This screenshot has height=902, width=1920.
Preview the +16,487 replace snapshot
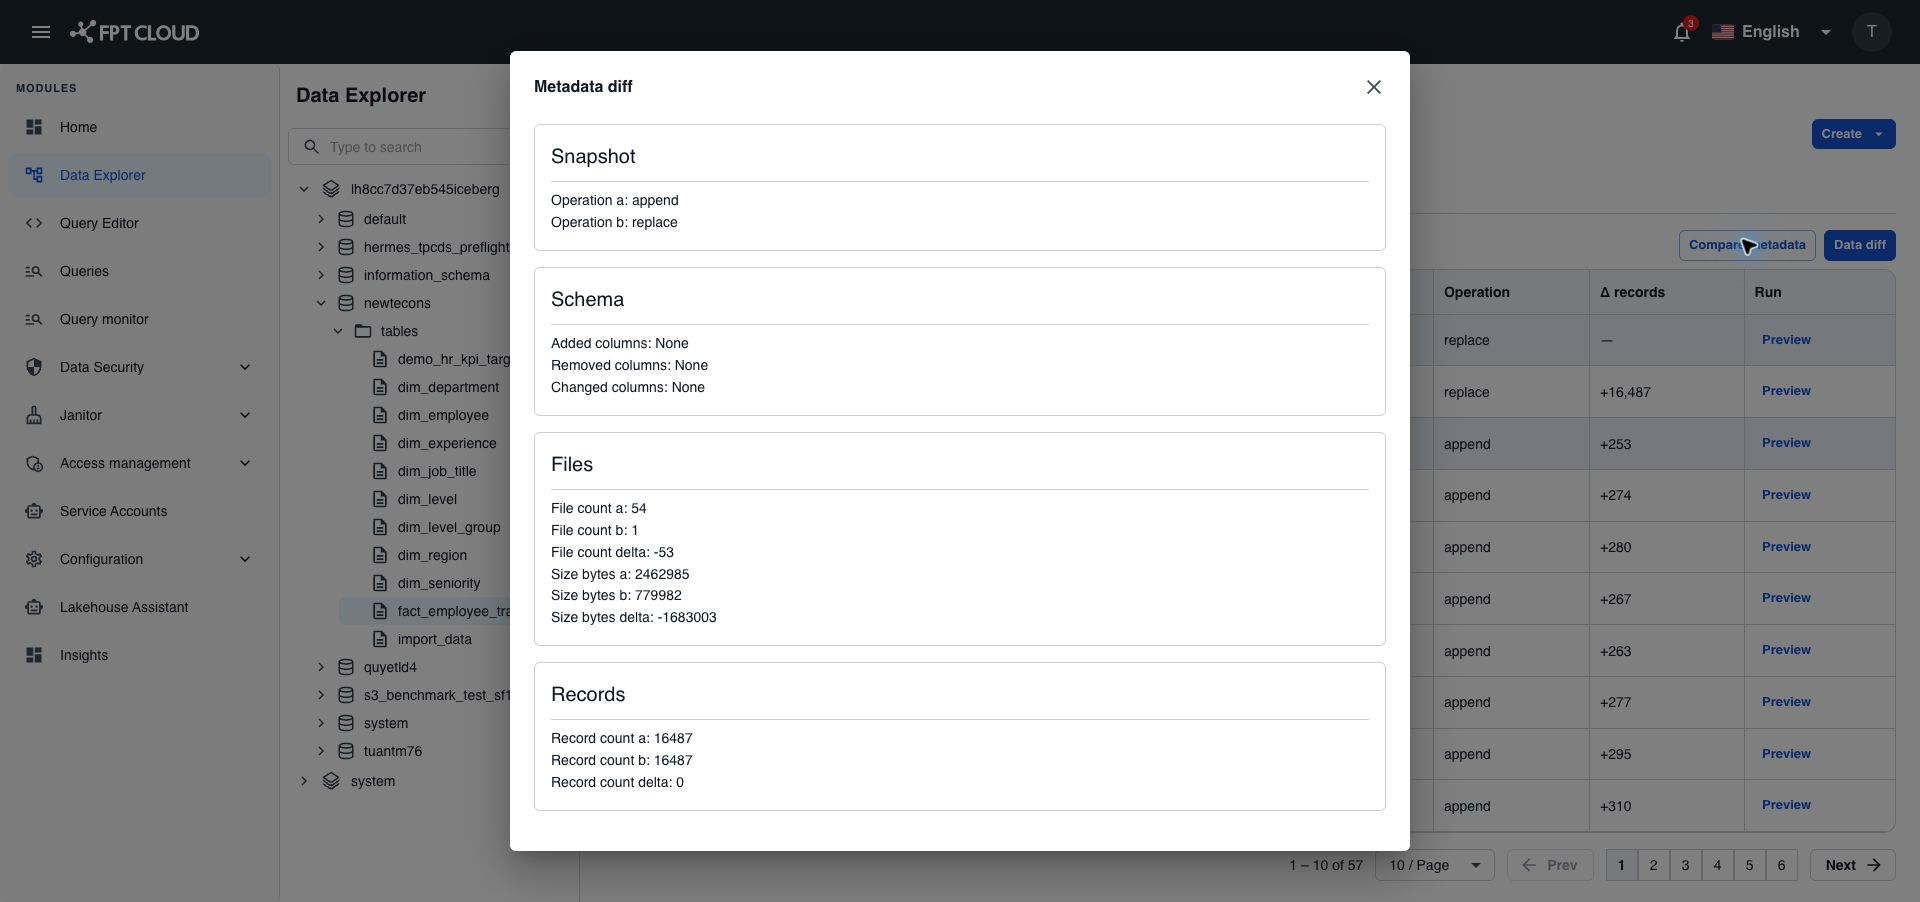click(x=1786, y=391)
